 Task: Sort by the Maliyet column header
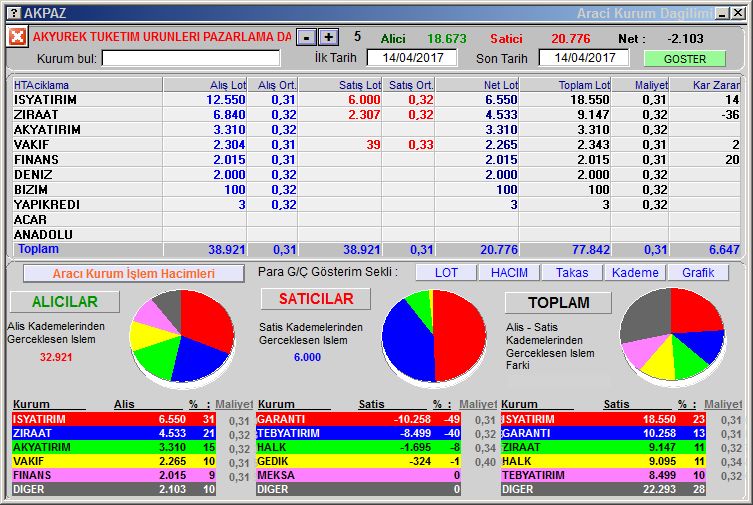(640, 85)
